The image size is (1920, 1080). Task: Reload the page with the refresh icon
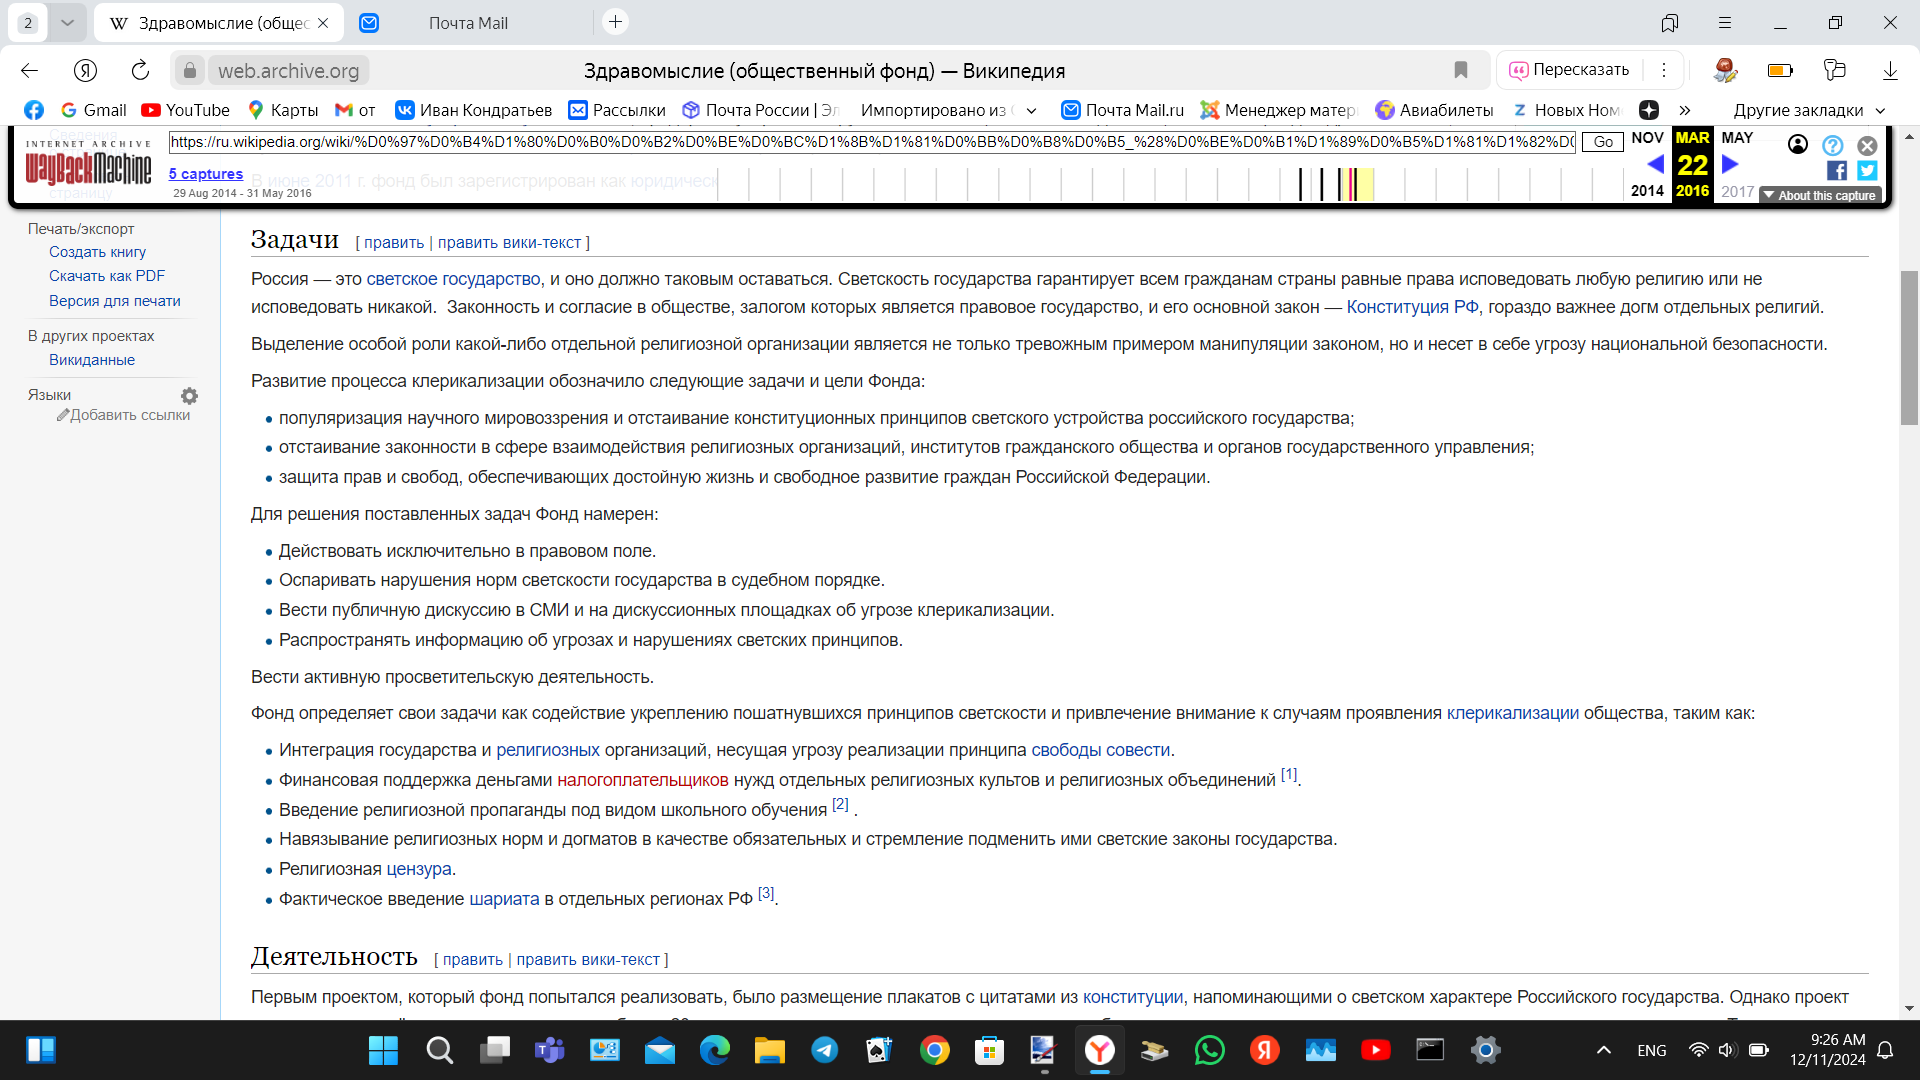140,70
